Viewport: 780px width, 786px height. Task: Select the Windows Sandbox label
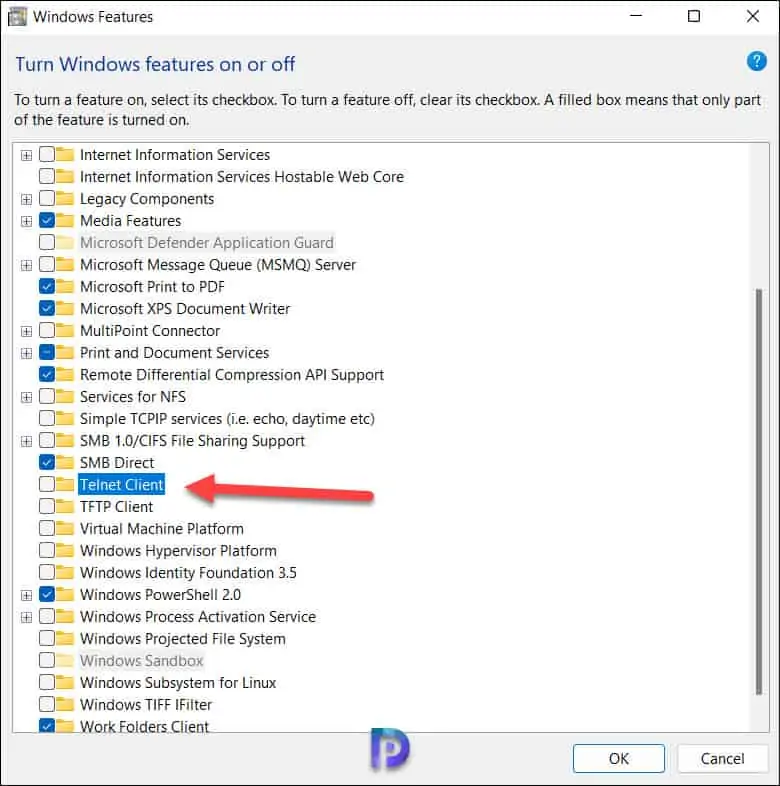point(141,660)
